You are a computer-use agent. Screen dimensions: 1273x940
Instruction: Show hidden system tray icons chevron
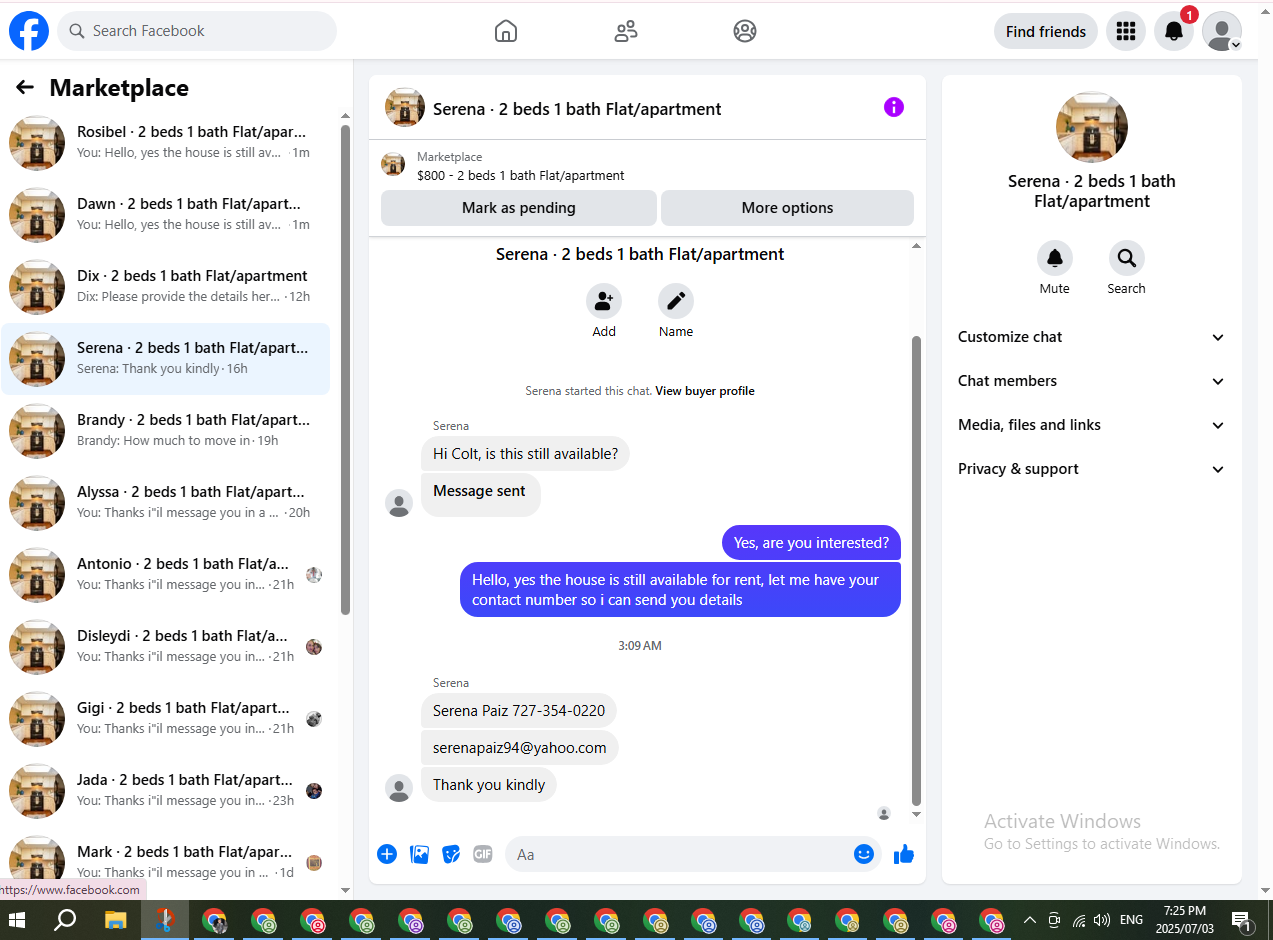[x=1029, y=920]
